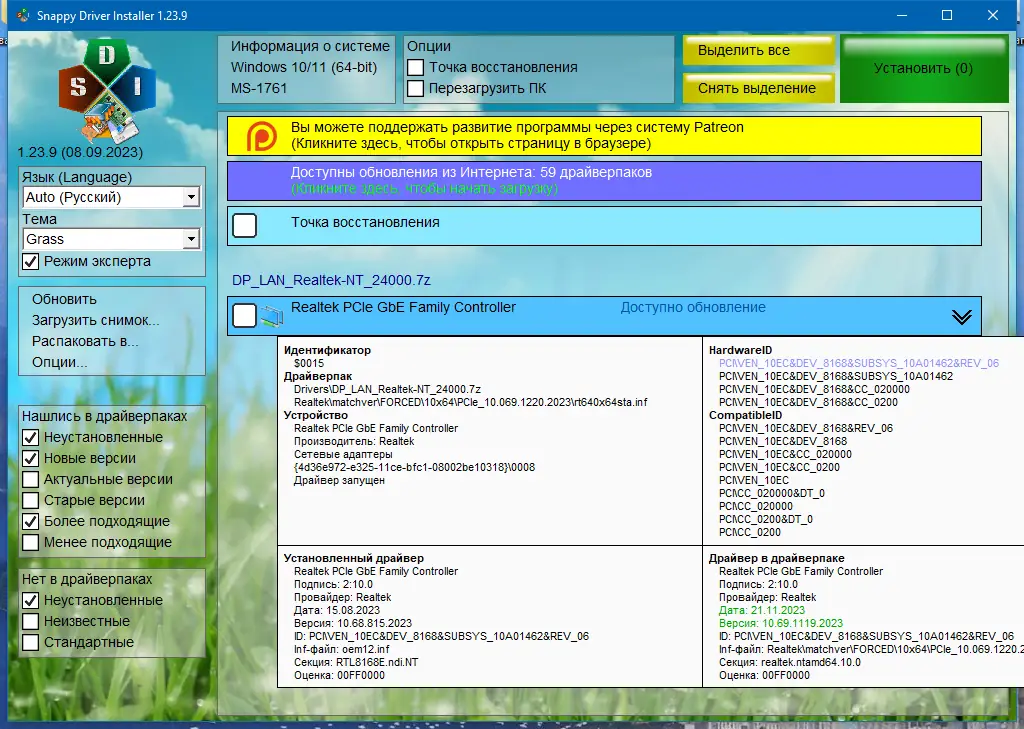
Task: Click the Производитель: Realtek line
Action: [354, 441]
